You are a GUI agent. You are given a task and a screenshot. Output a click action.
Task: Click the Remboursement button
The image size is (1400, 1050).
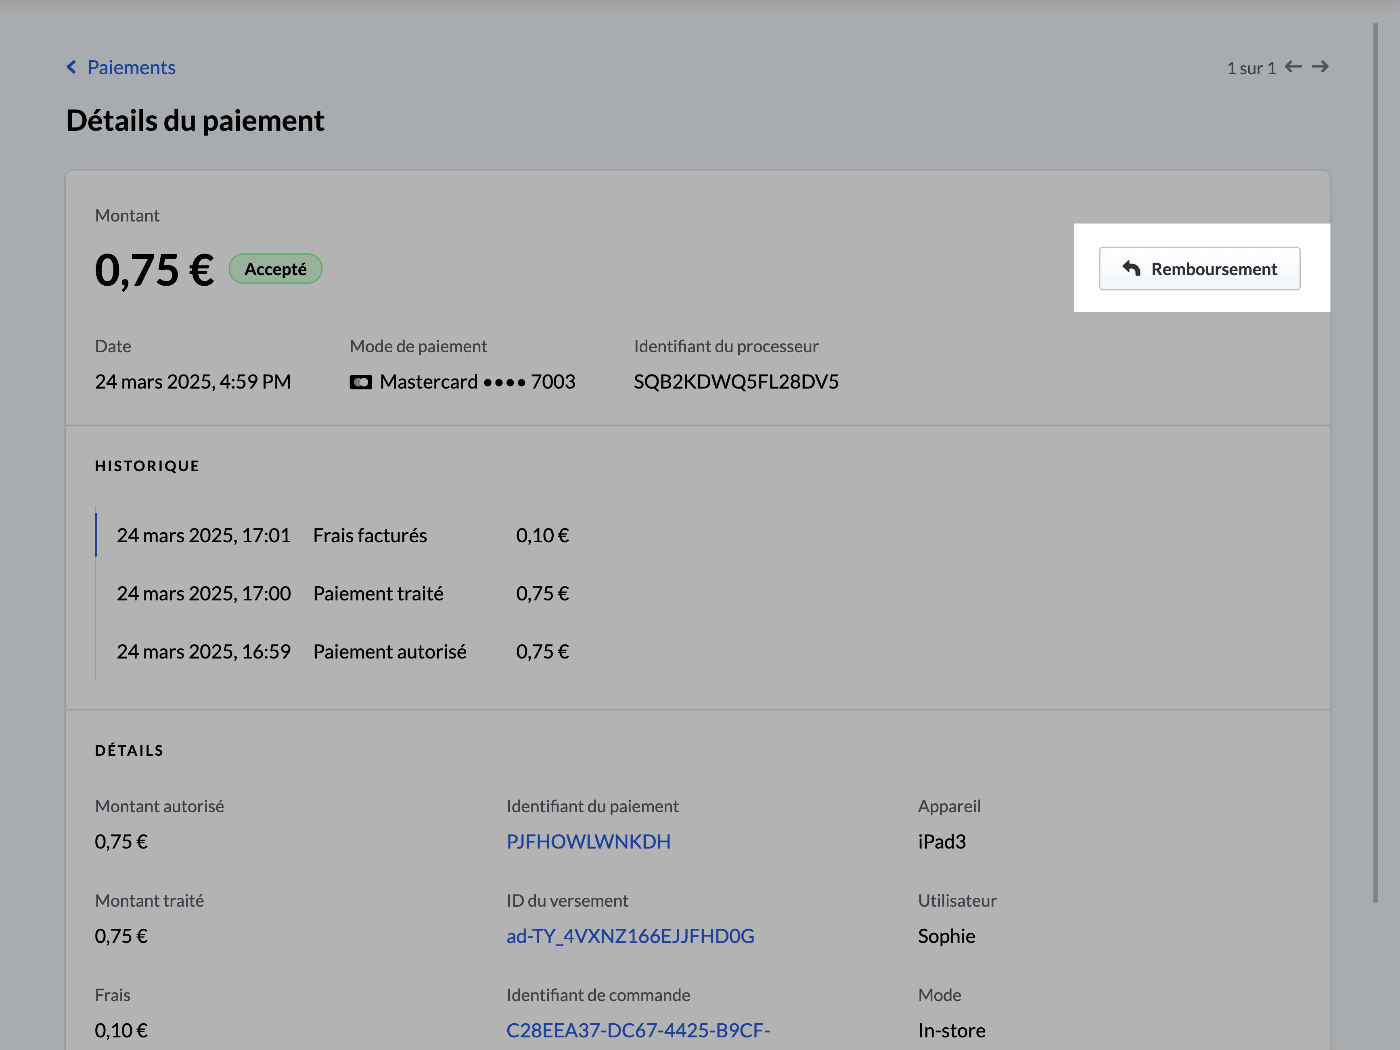pyautogui.click(x=1199, y=268)
